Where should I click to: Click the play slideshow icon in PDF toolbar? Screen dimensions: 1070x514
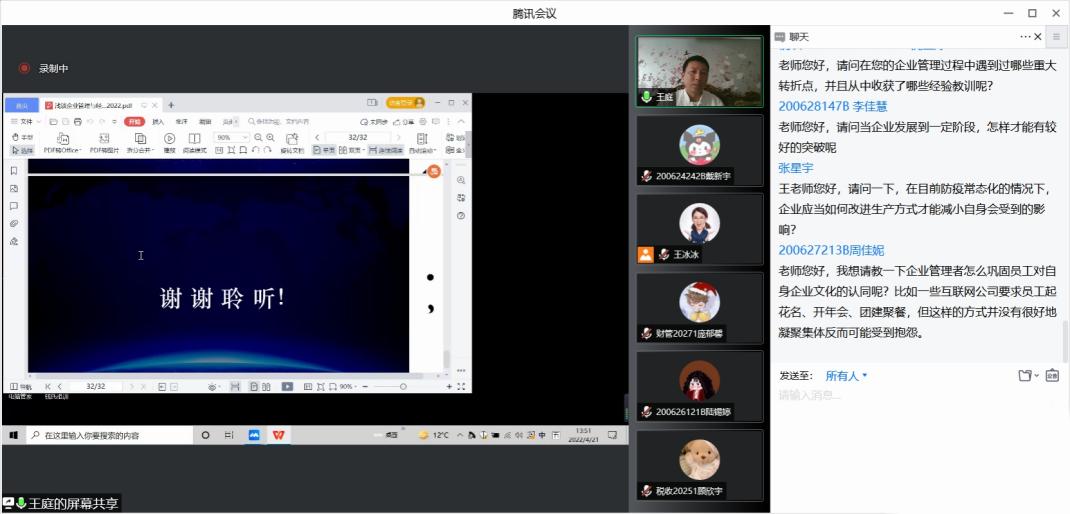(169, 139)
